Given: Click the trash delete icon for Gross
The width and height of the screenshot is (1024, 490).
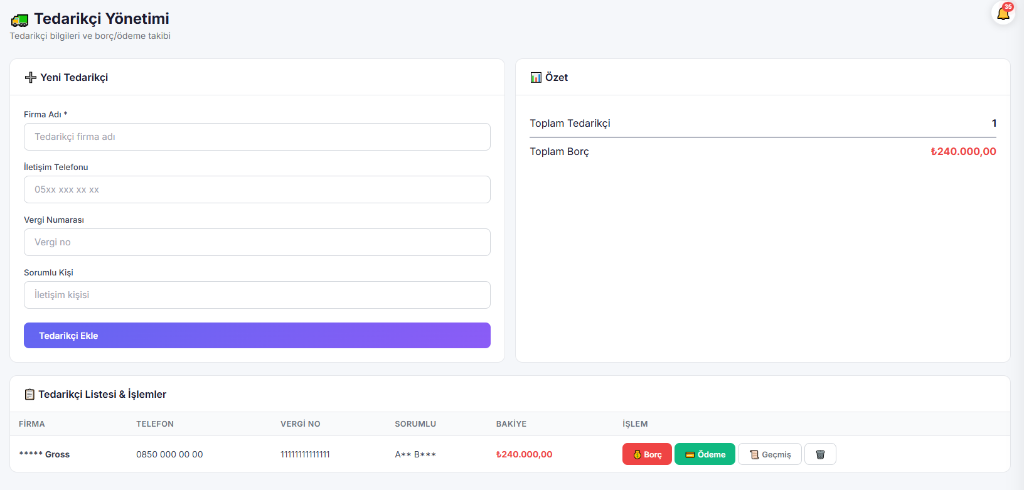Looking at the screenshot, I should (x=820, y=454).
